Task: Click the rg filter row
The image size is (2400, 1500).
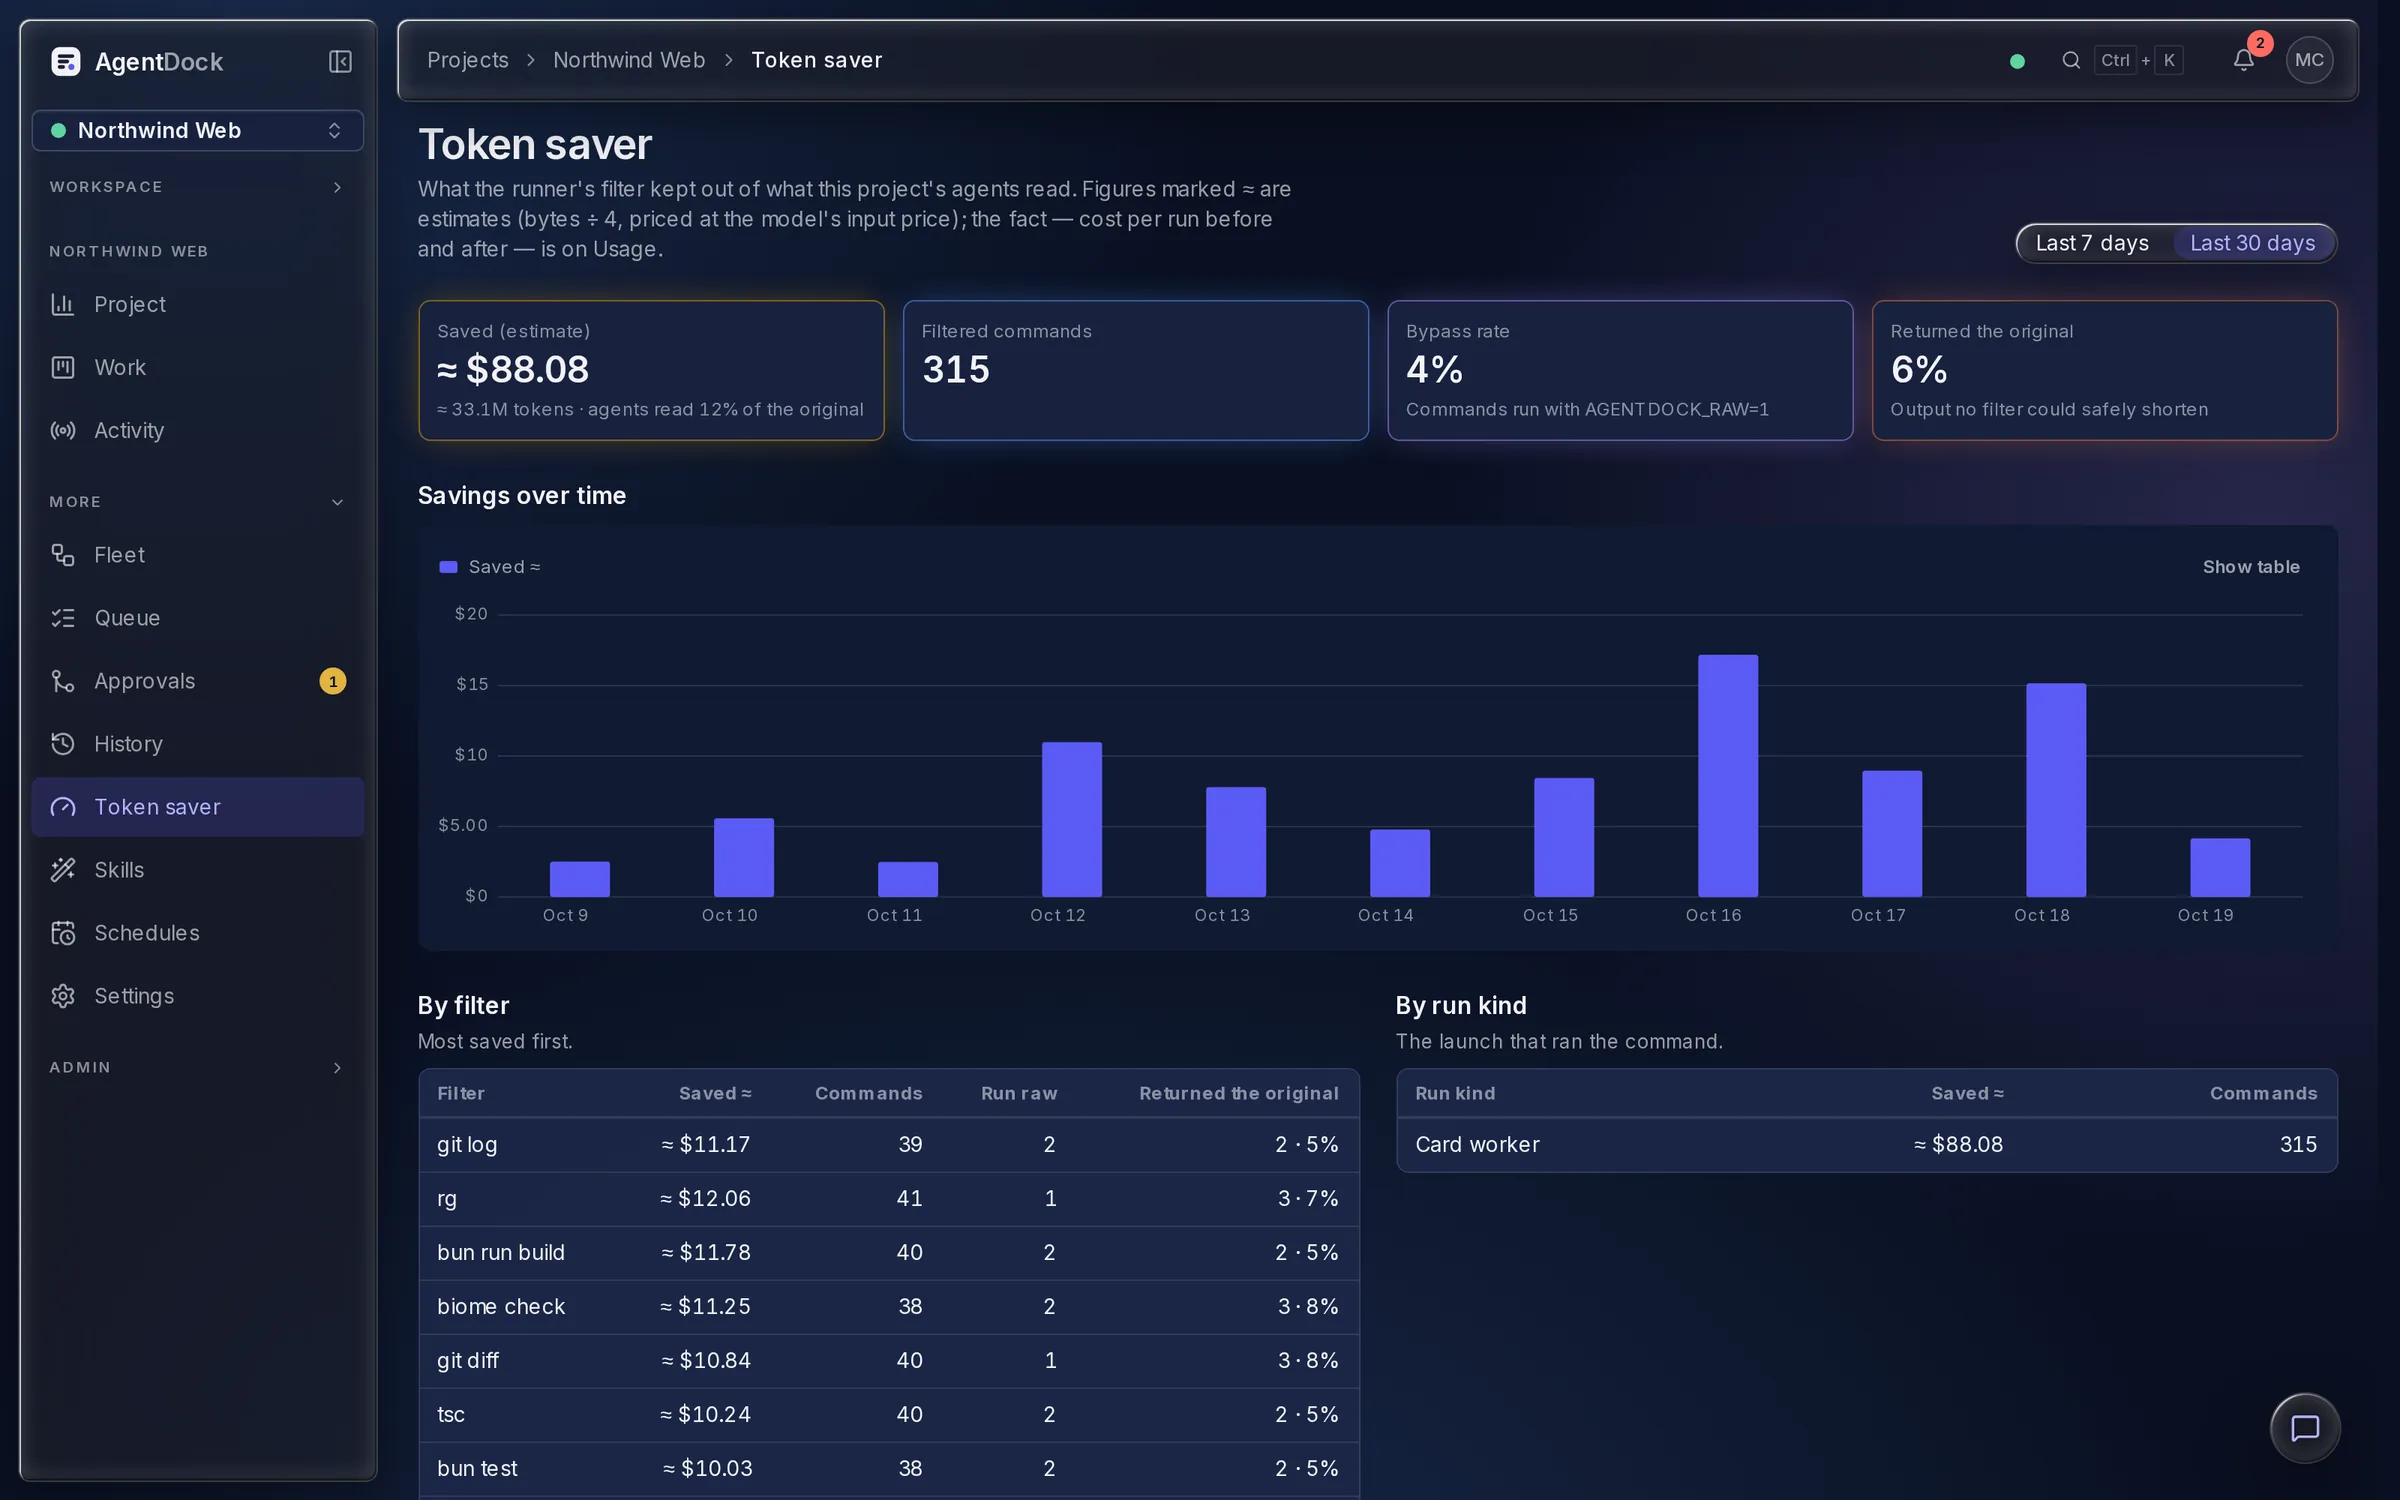Action: coord(889,1199)
